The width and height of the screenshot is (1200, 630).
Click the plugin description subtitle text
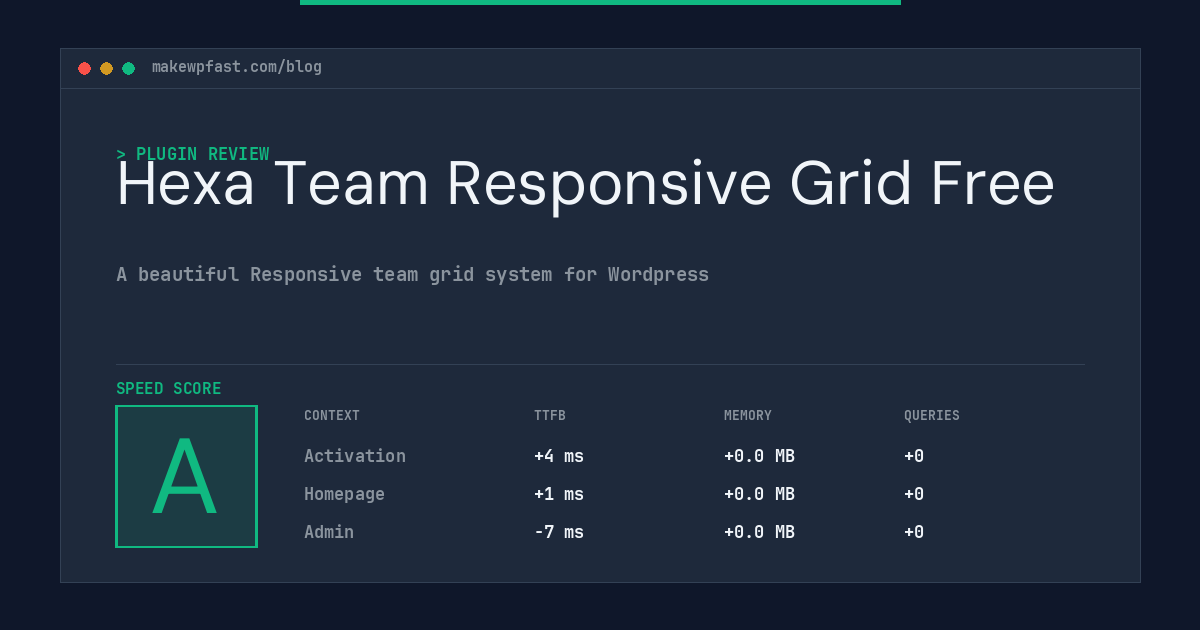point(412,274)
